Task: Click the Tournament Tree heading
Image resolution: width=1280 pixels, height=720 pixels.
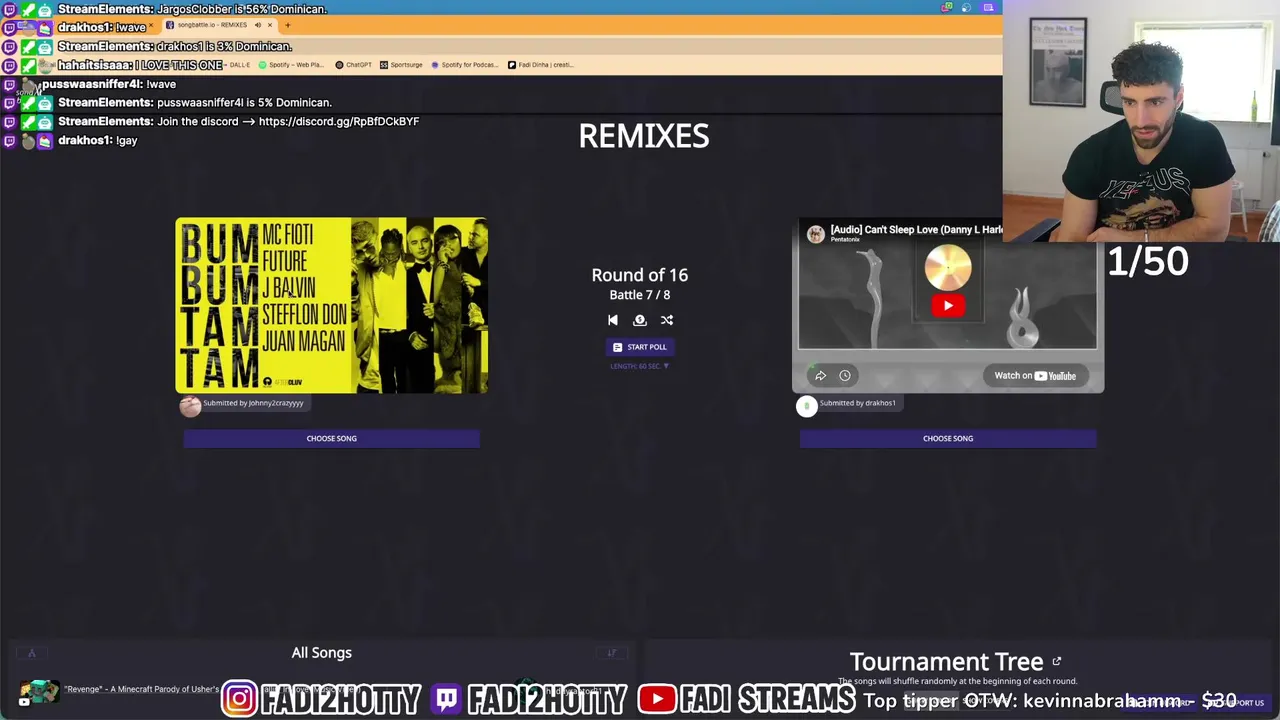Action: [946, 662]
